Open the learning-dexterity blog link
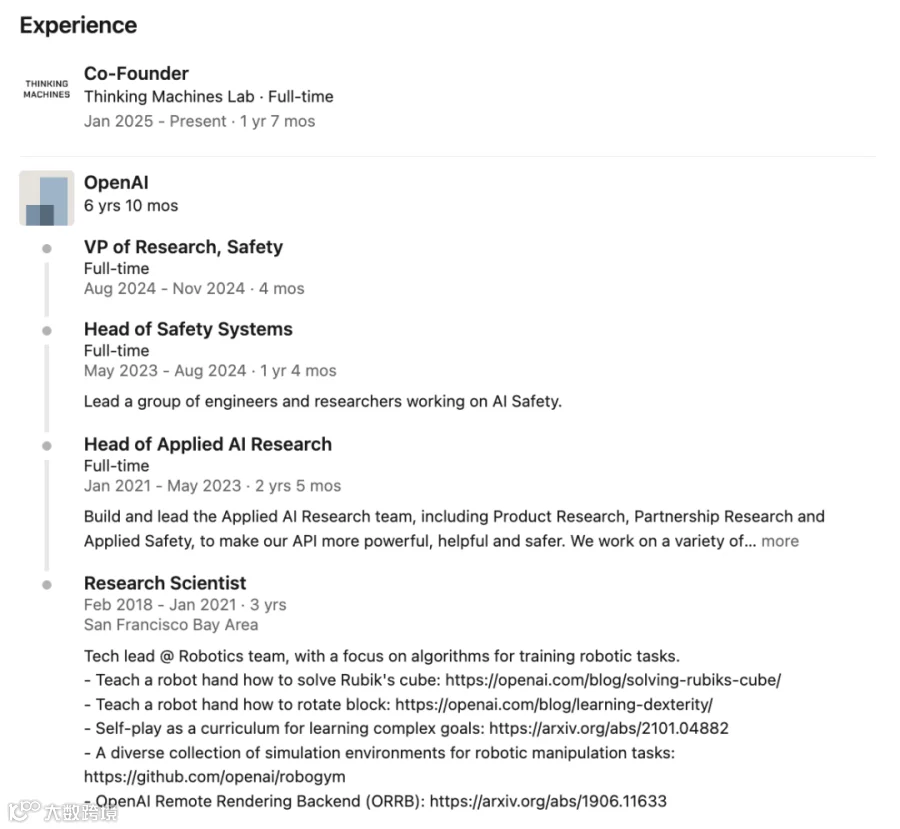The image size is (900, 829). [x=554, y=704]
